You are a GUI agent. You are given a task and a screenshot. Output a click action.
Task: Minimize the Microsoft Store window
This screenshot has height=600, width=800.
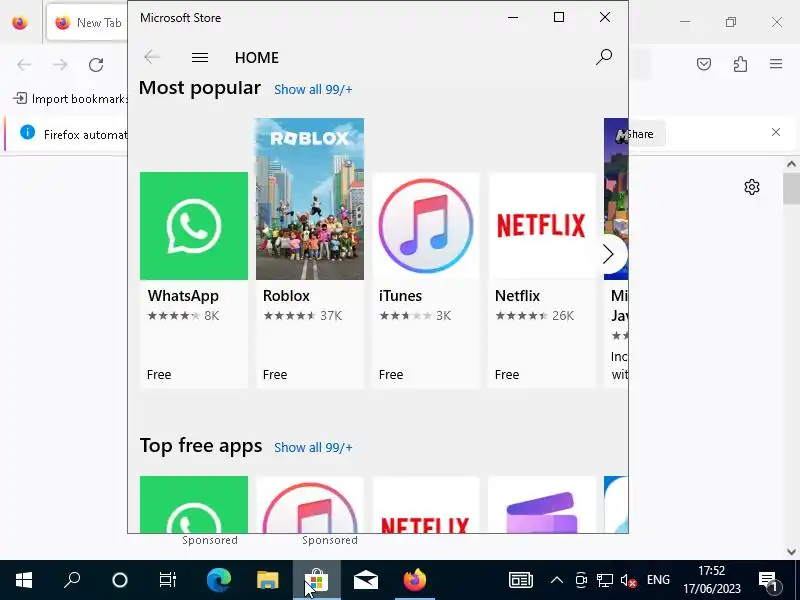click(x=513, y=17)
